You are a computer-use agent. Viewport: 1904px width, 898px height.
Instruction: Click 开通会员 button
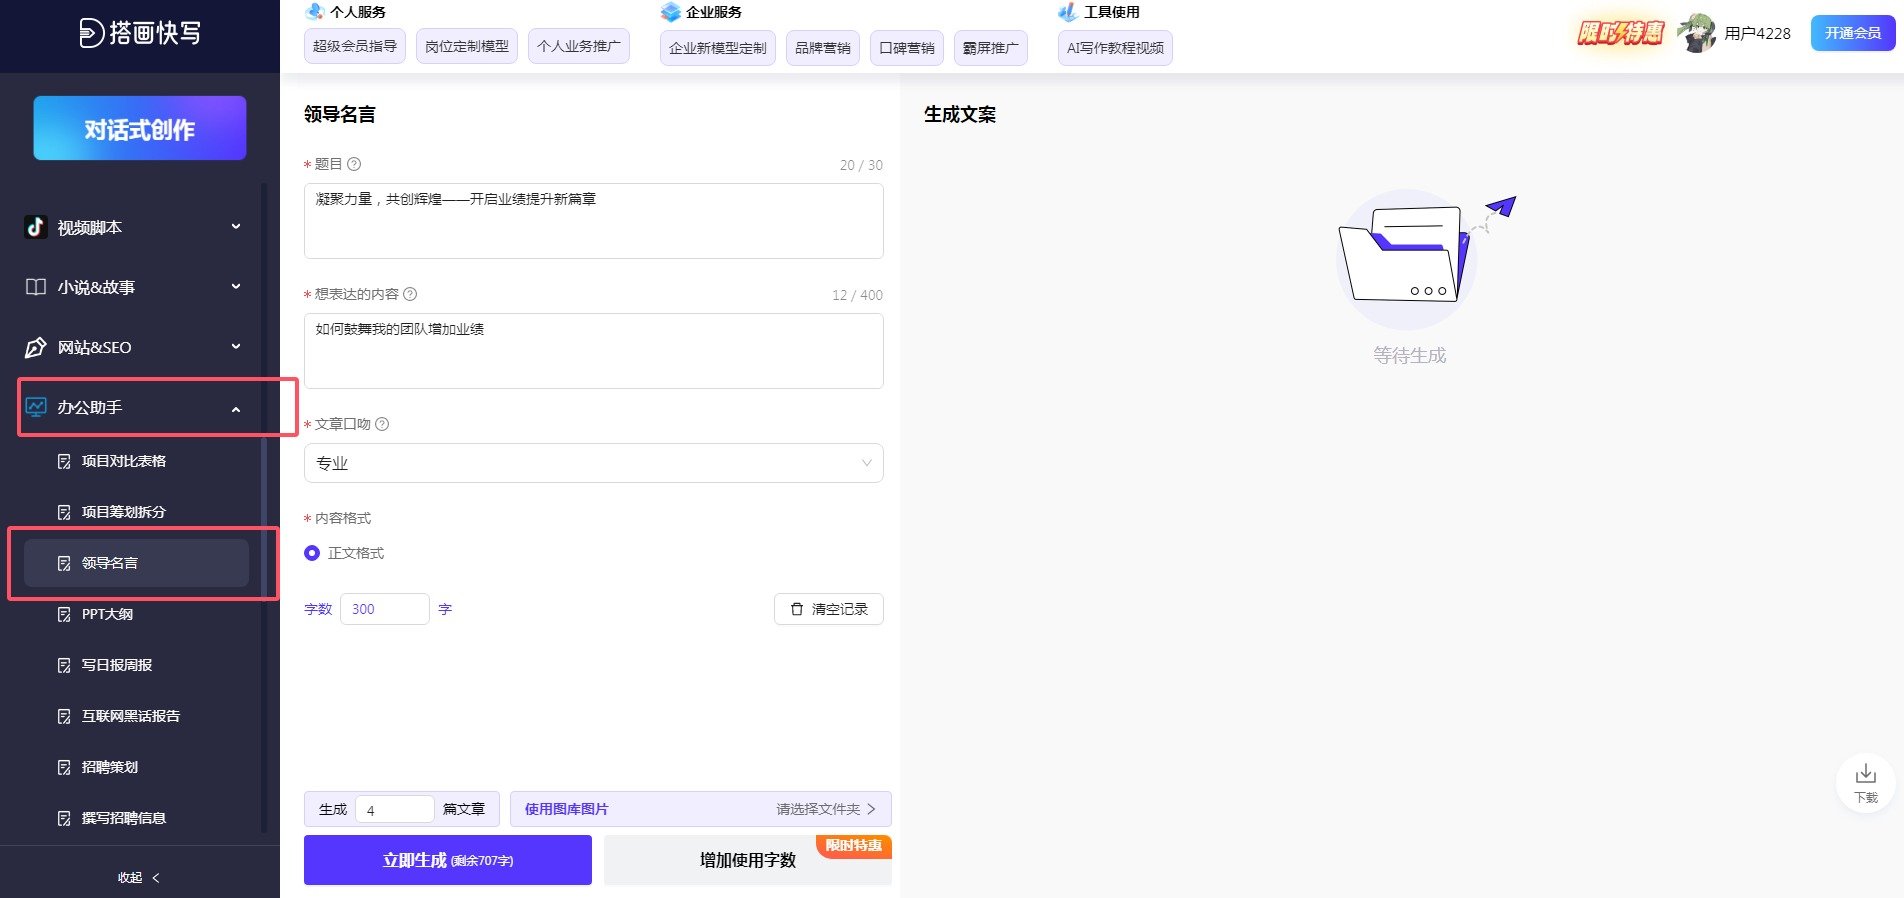tap(1853, 33)
